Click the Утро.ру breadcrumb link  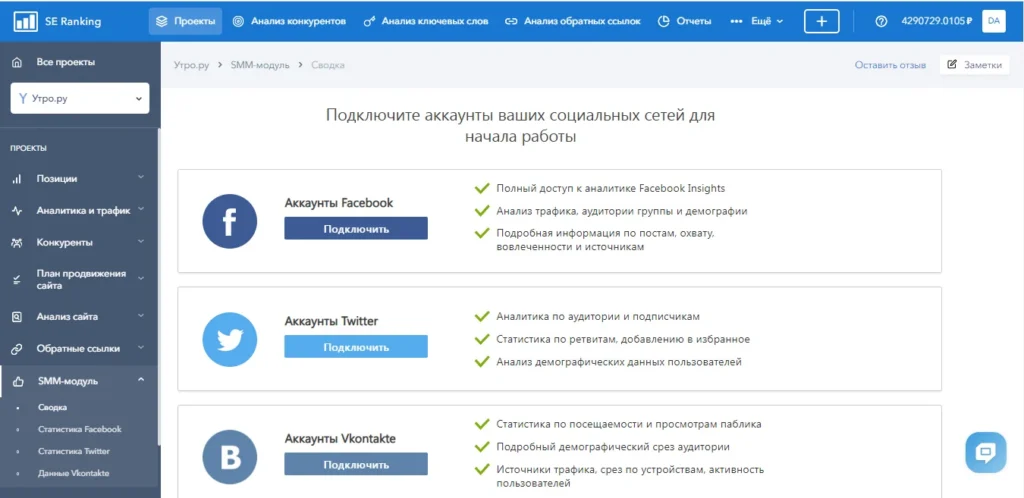[191, 65]
